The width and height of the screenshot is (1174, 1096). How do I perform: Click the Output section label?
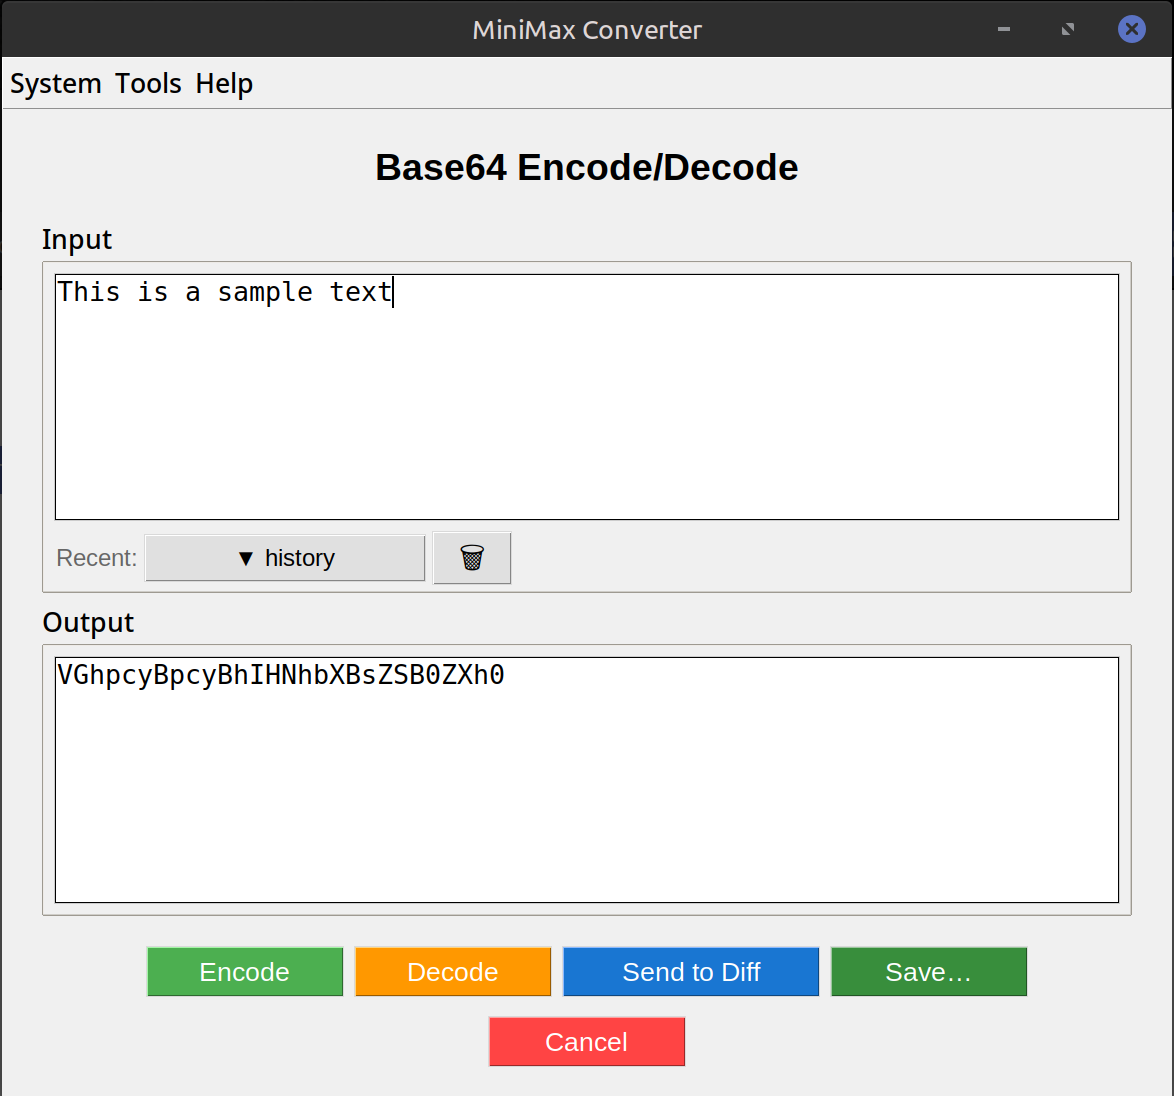click(x=88, y=623)
